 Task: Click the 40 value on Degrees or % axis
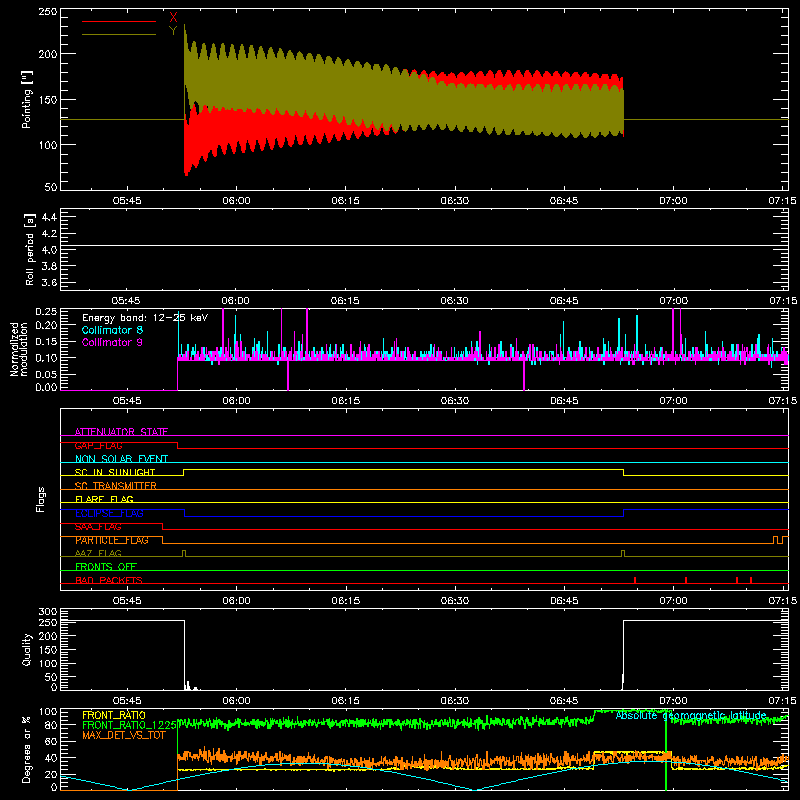pos(51,758)
